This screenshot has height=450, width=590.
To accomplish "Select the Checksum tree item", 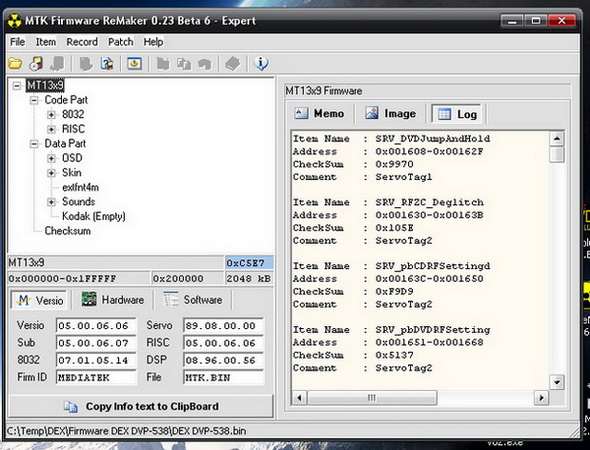I will [67, 231].
